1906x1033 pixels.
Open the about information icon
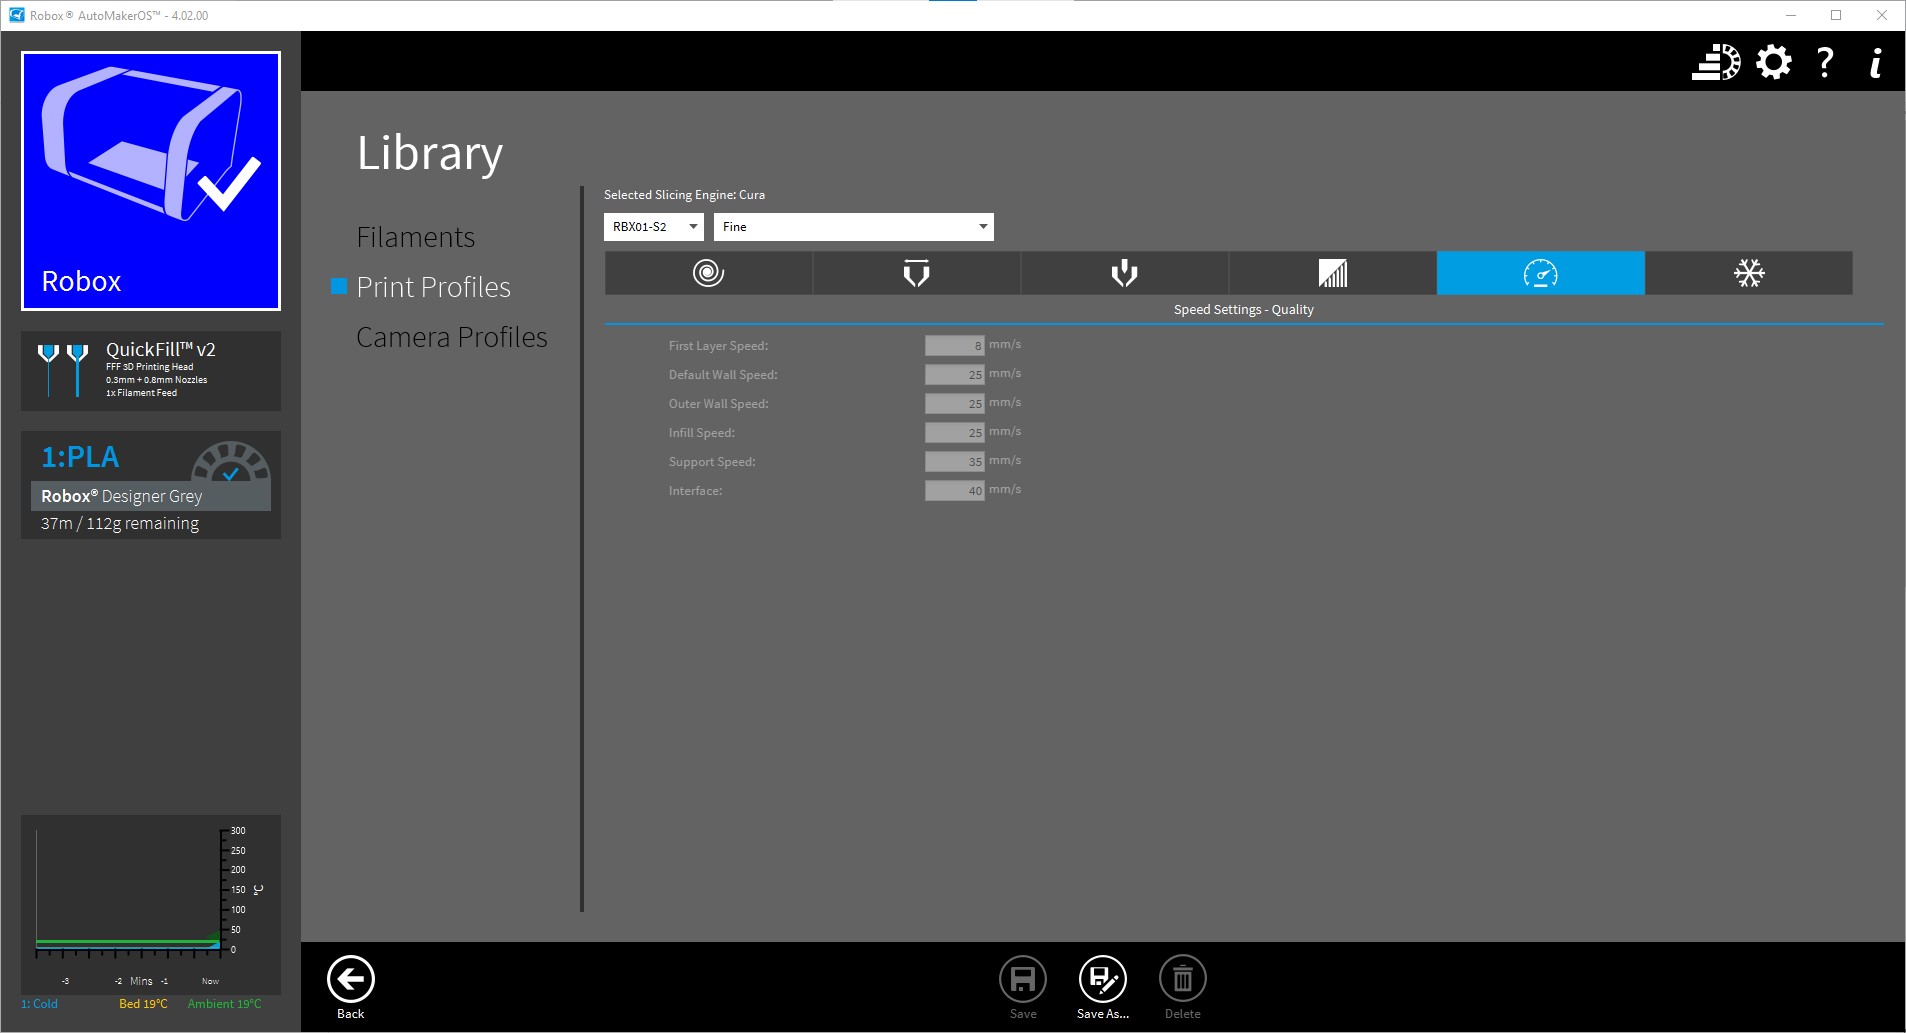[1875, 62]
